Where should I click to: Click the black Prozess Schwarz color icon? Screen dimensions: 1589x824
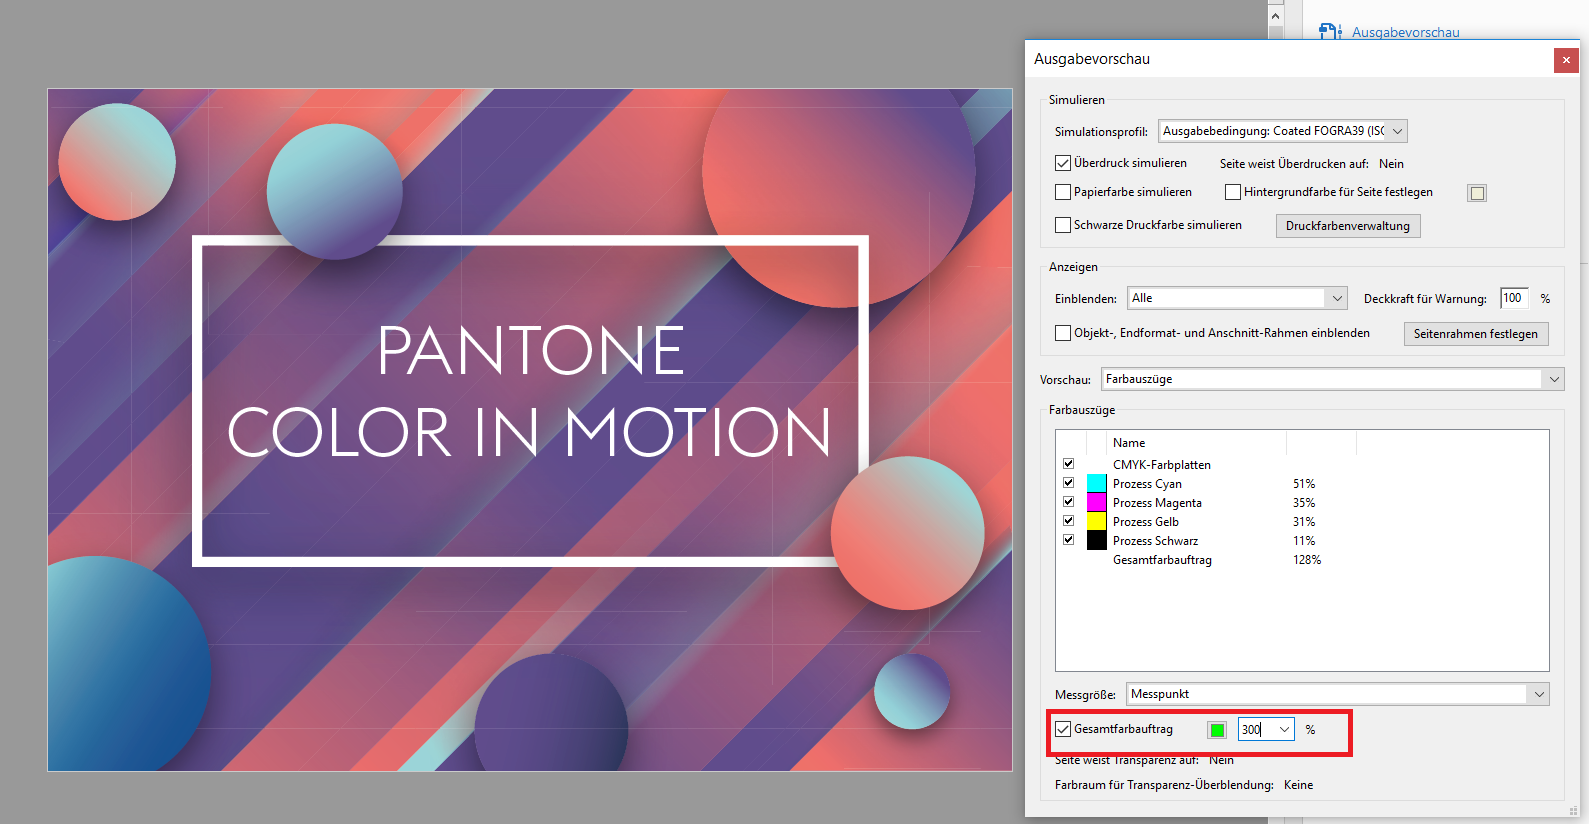(x=1096, y=541)
